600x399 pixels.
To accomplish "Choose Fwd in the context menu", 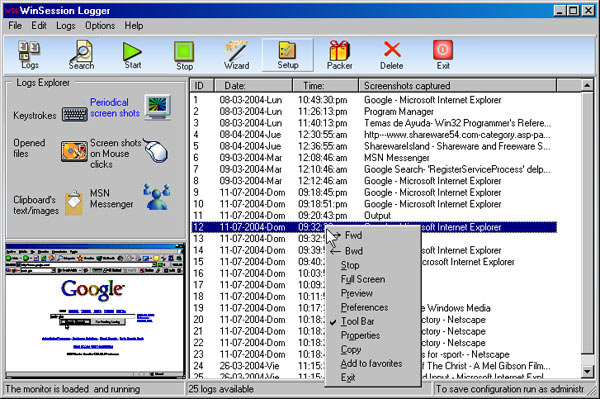I will (373, 235).
